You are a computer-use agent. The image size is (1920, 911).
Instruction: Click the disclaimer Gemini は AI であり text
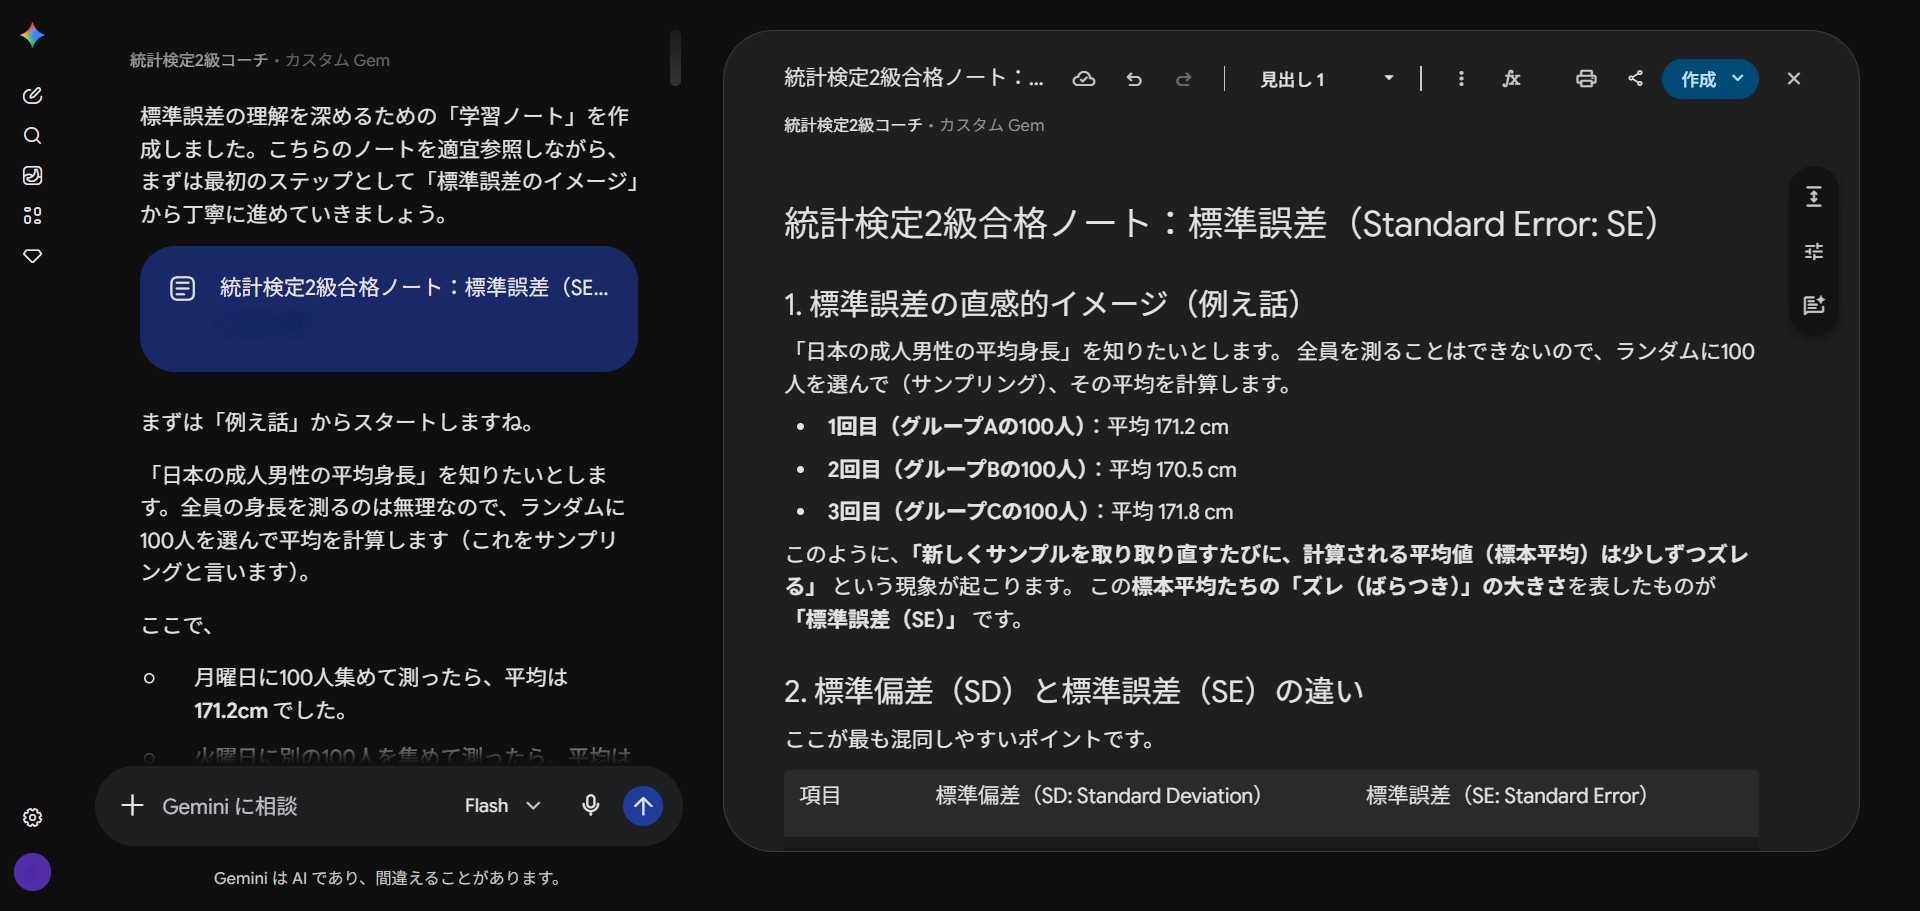tap(389, 878)
